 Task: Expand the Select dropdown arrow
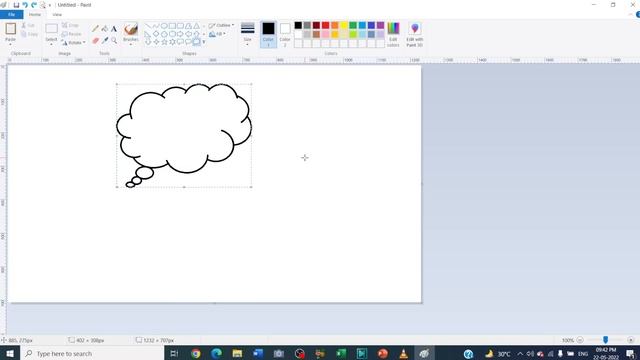tap(51, 44)
